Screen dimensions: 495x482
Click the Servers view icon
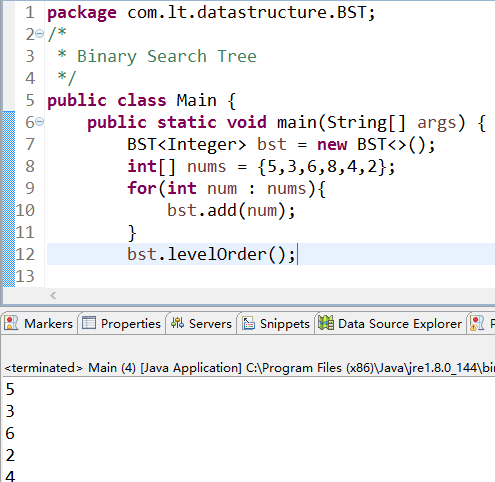coord(177,323)
